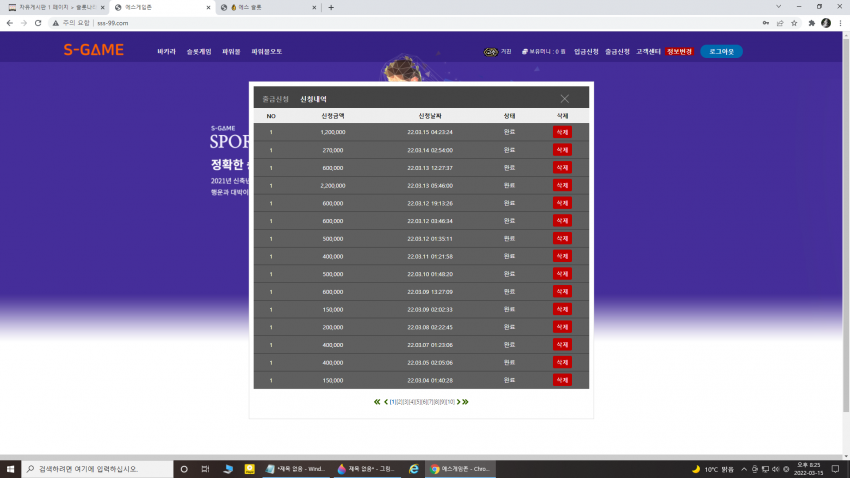Open the Chrome three-dot menu
Viewport: 850px width, 478px height.
tap(840, 23)
